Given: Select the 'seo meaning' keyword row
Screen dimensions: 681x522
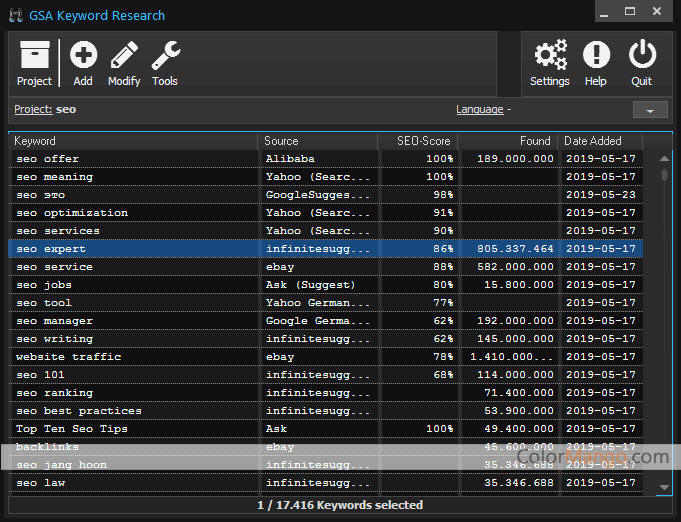Looking at the screenshot, I should pyautogui.click(x=326, y=177).
